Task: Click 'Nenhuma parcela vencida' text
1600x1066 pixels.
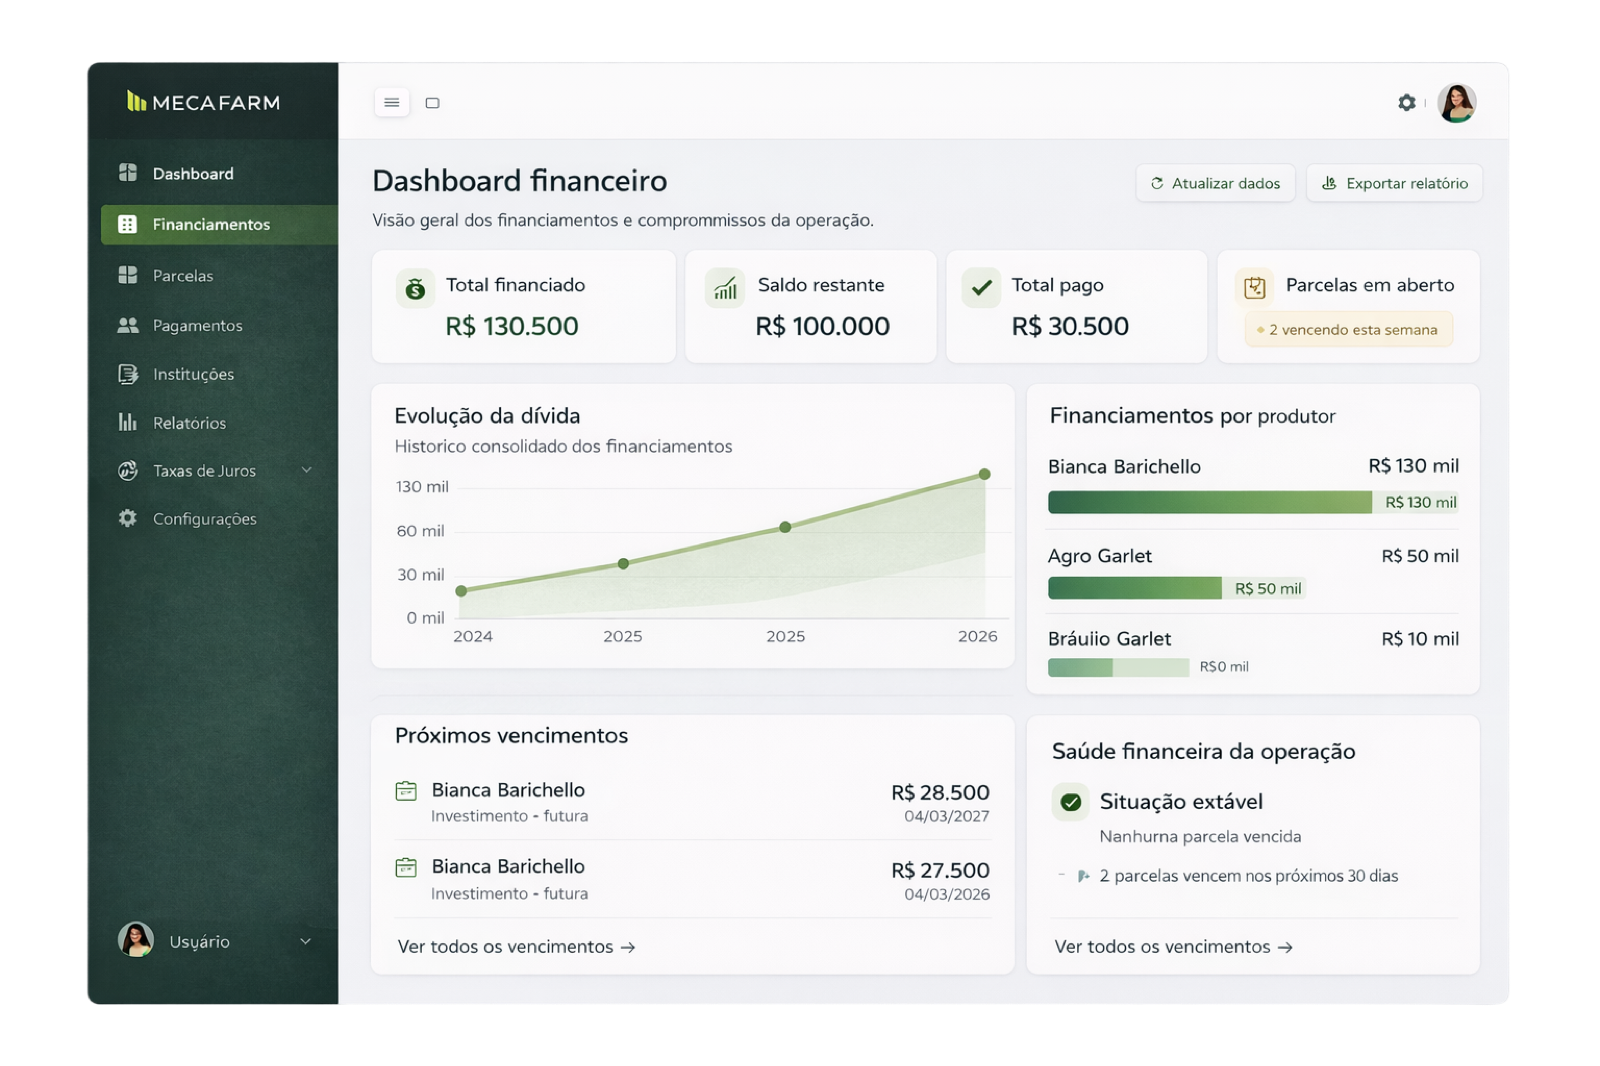Action: [1200, 836]
